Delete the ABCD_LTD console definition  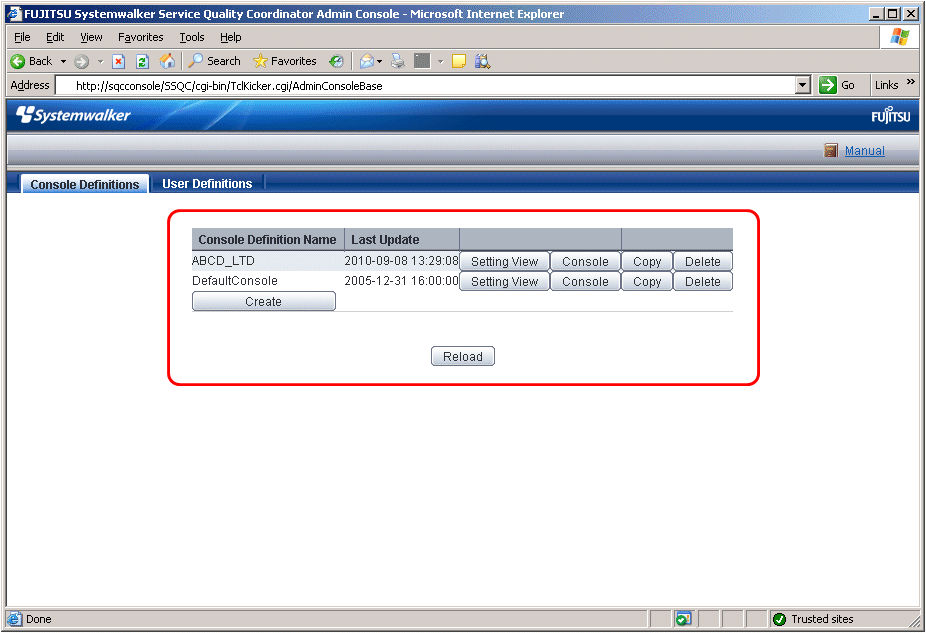click(x=703, y=262)
